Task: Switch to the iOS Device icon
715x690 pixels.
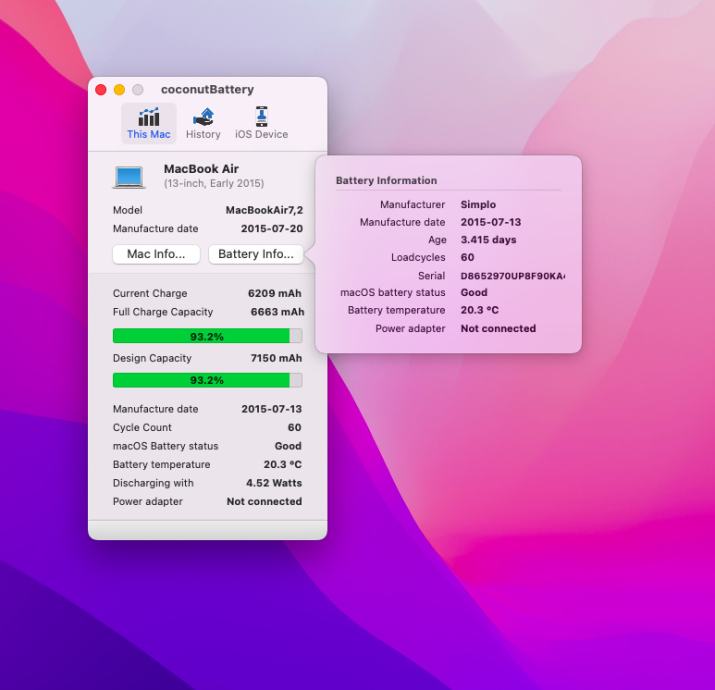Action: pyautogui.click(x=261, y=117)
